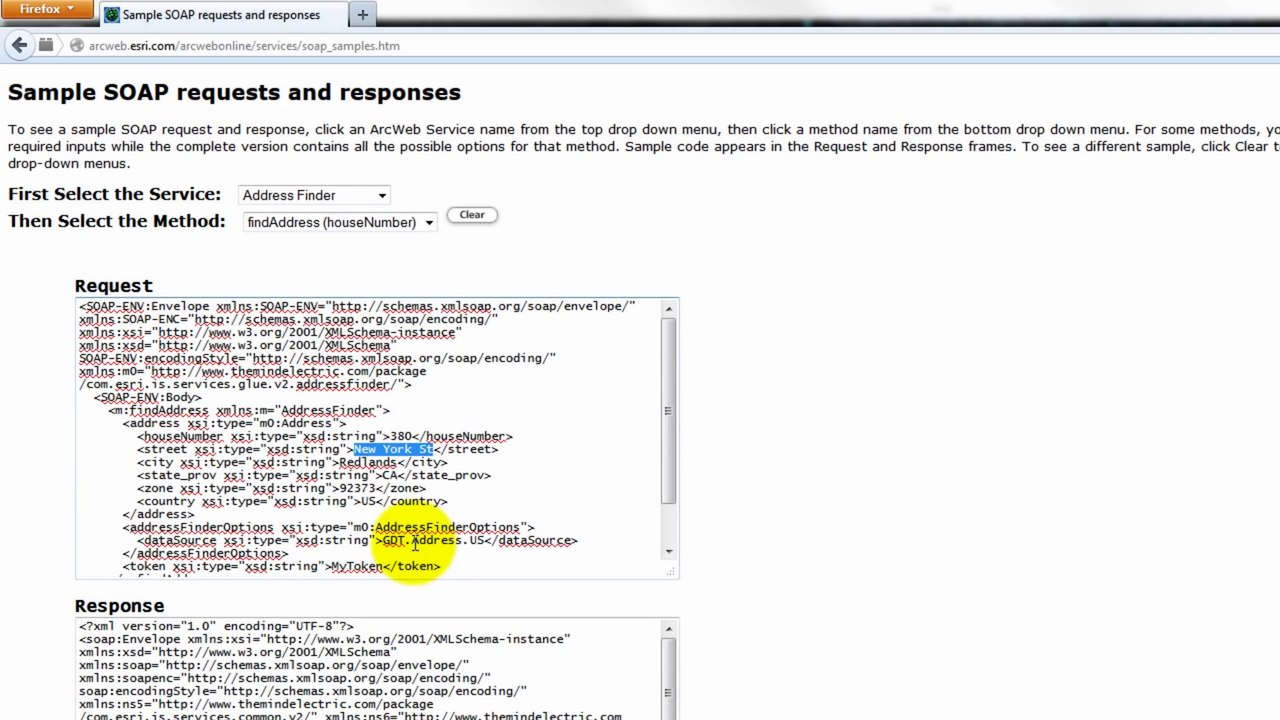This screenshot has width=1280, height=720.
Task: Click the 'Sample SOAP requests and responses' heading
Action: pos(234,92)
